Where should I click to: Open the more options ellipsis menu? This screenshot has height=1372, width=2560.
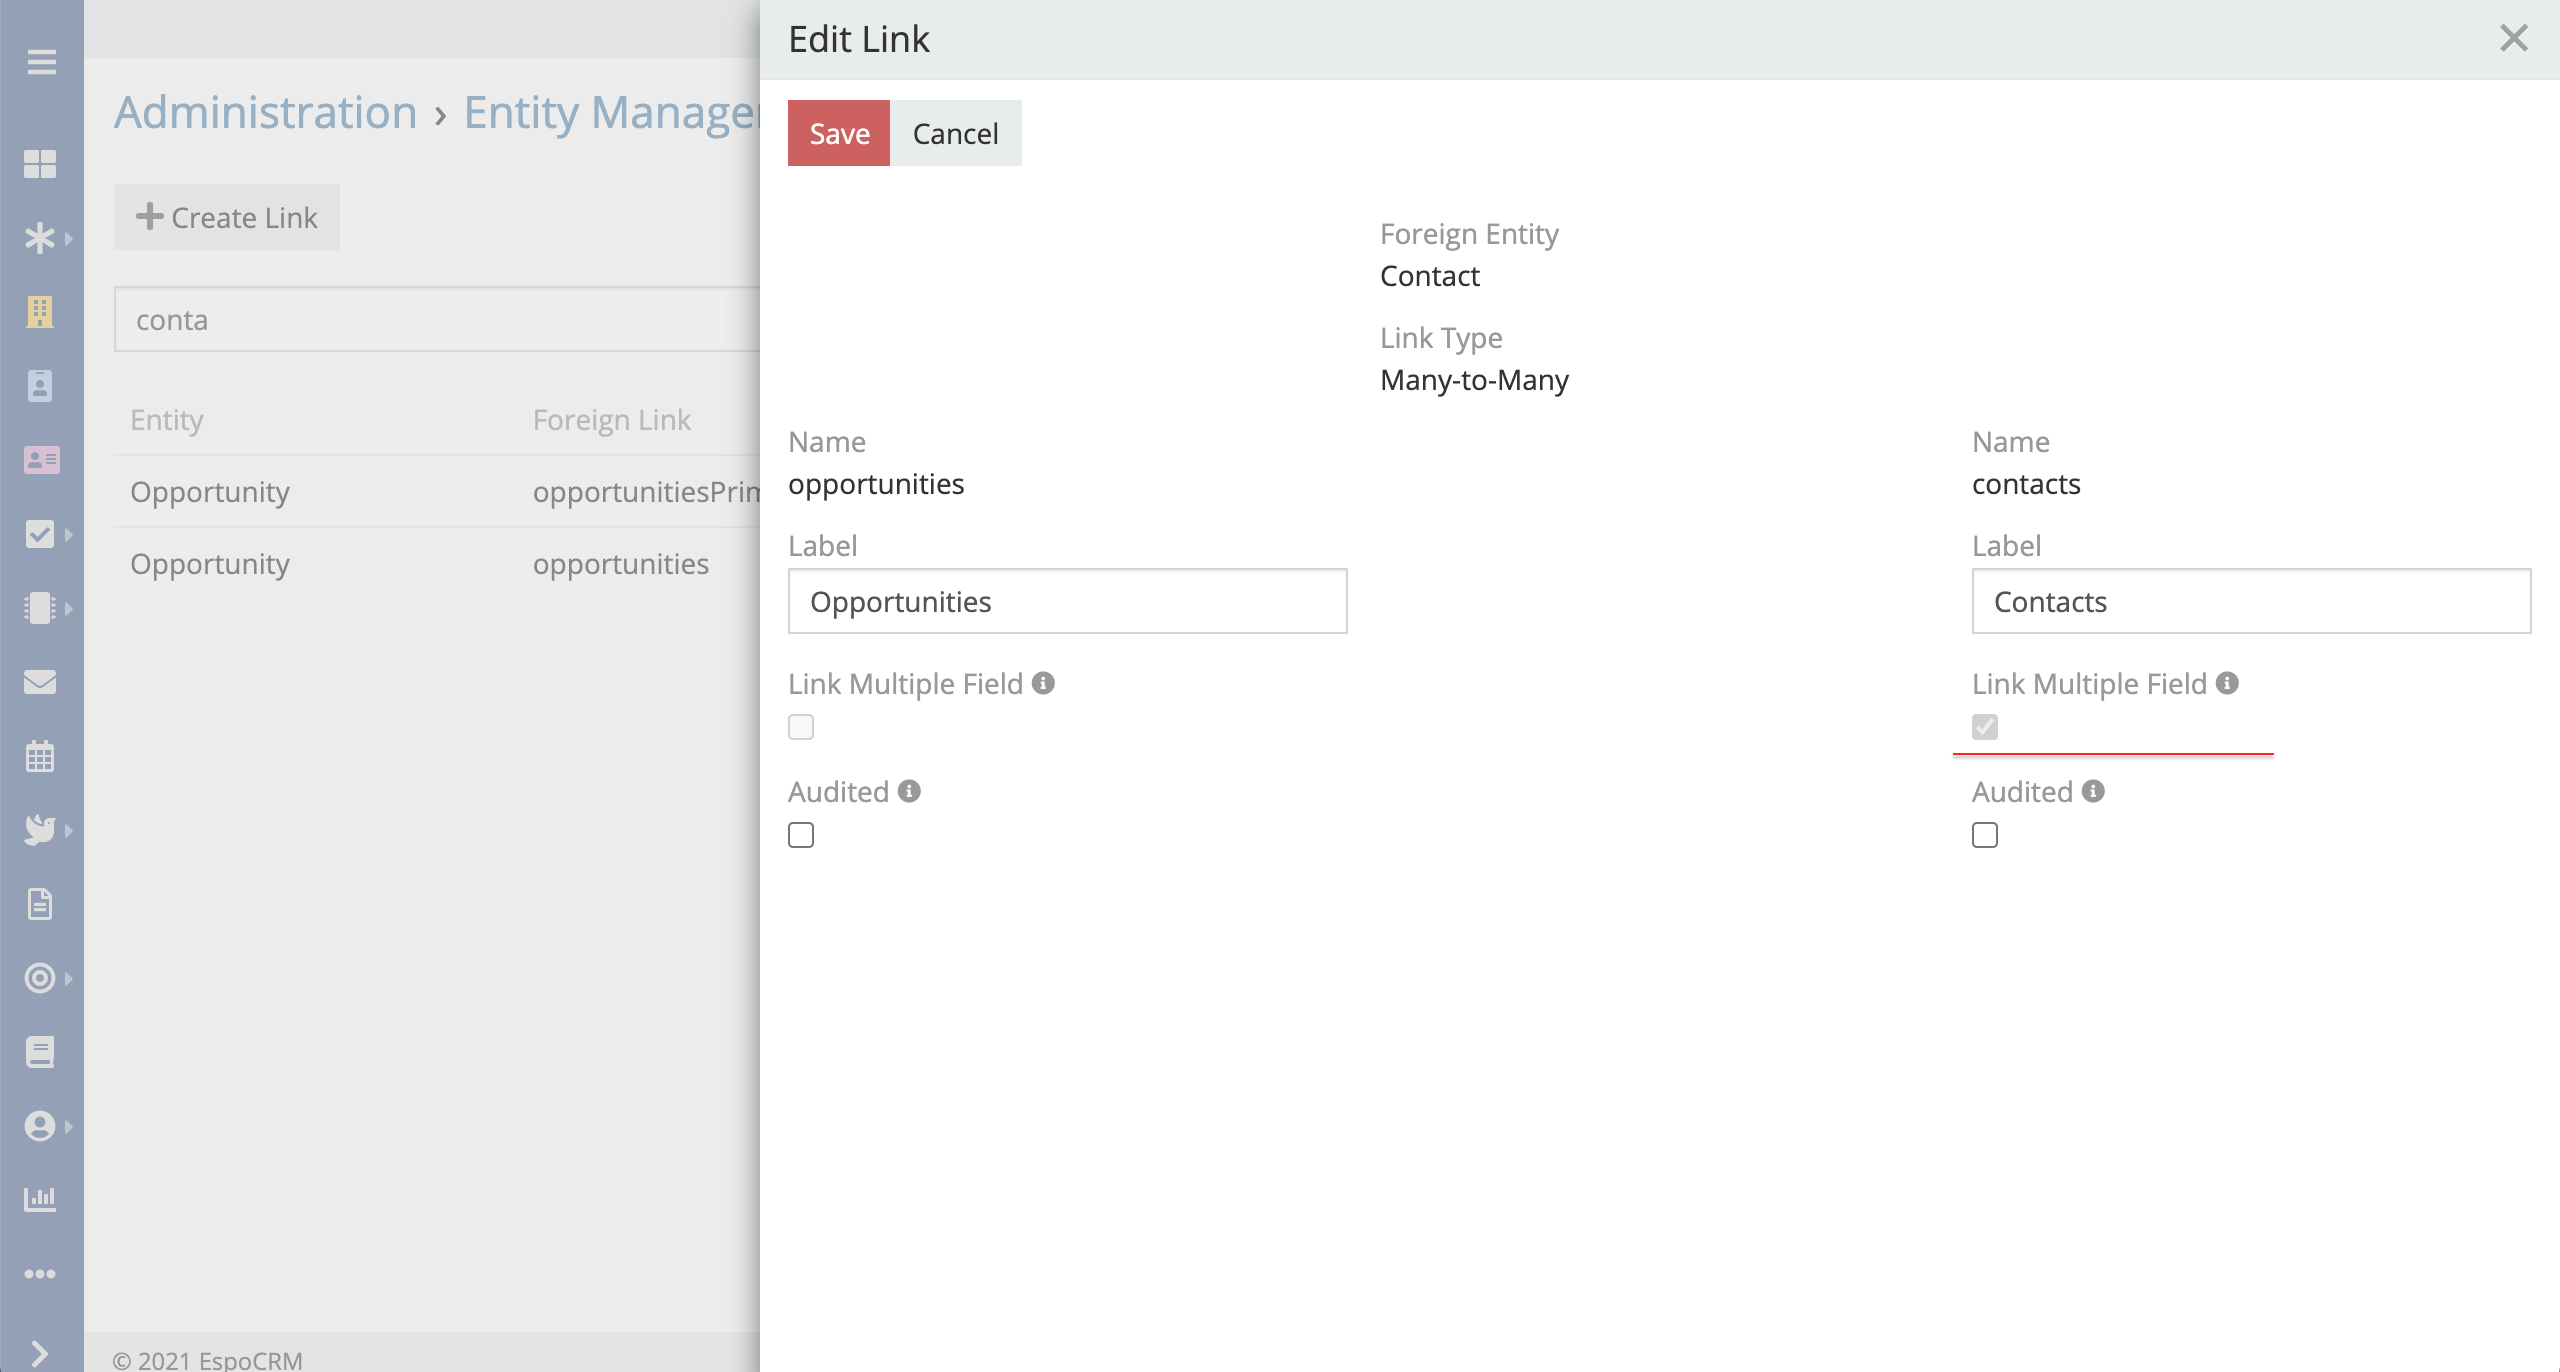(x=40, y=1274)
